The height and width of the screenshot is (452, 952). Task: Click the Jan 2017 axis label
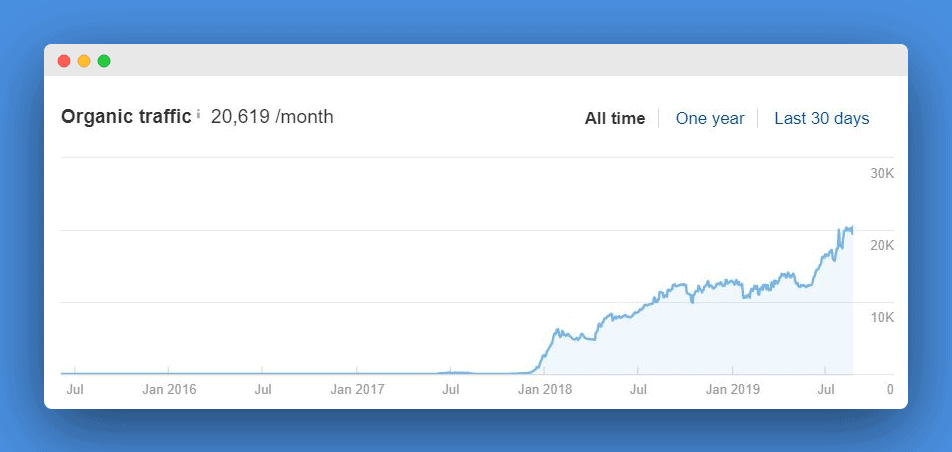[357, 389]
